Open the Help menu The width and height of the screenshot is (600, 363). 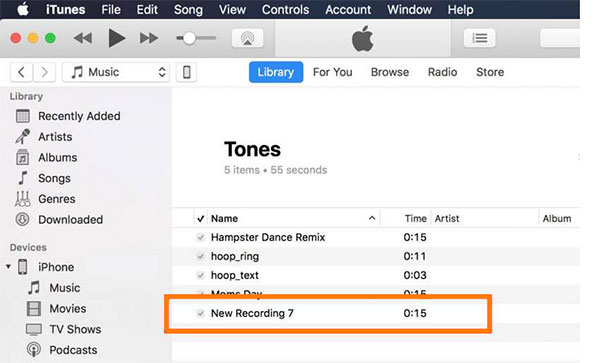(x=460, y=10)
